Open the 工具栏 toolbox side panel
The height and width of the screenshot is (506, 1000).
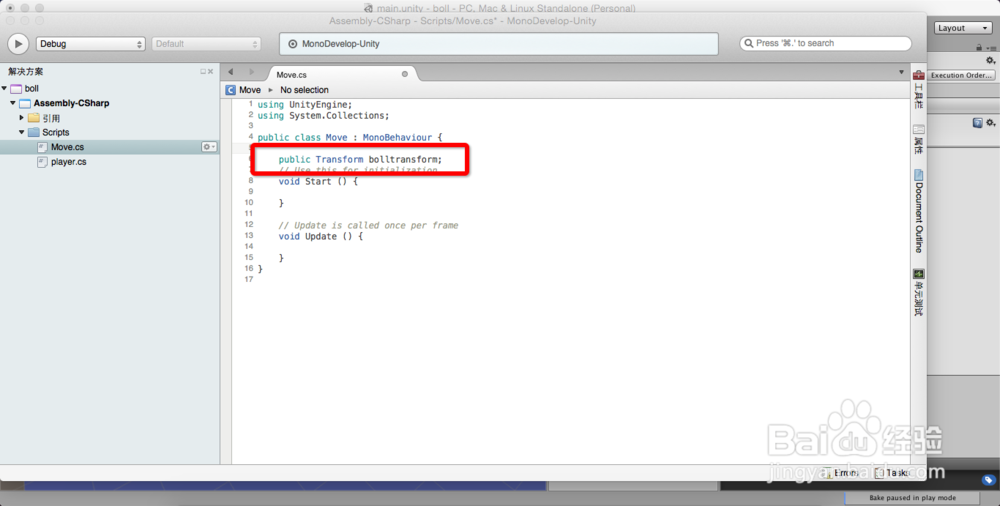[918, 91]
